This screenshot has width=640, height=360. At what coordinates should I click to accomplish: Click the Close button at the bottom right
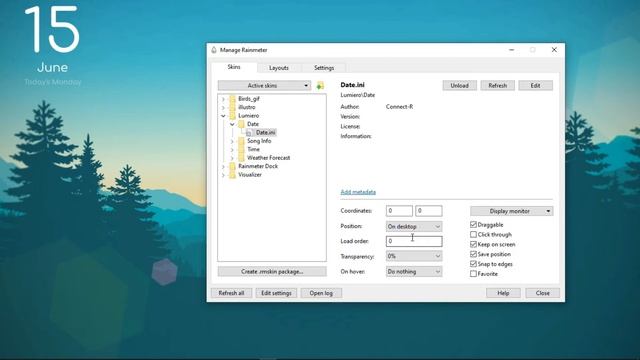click(x=542, y=293)
